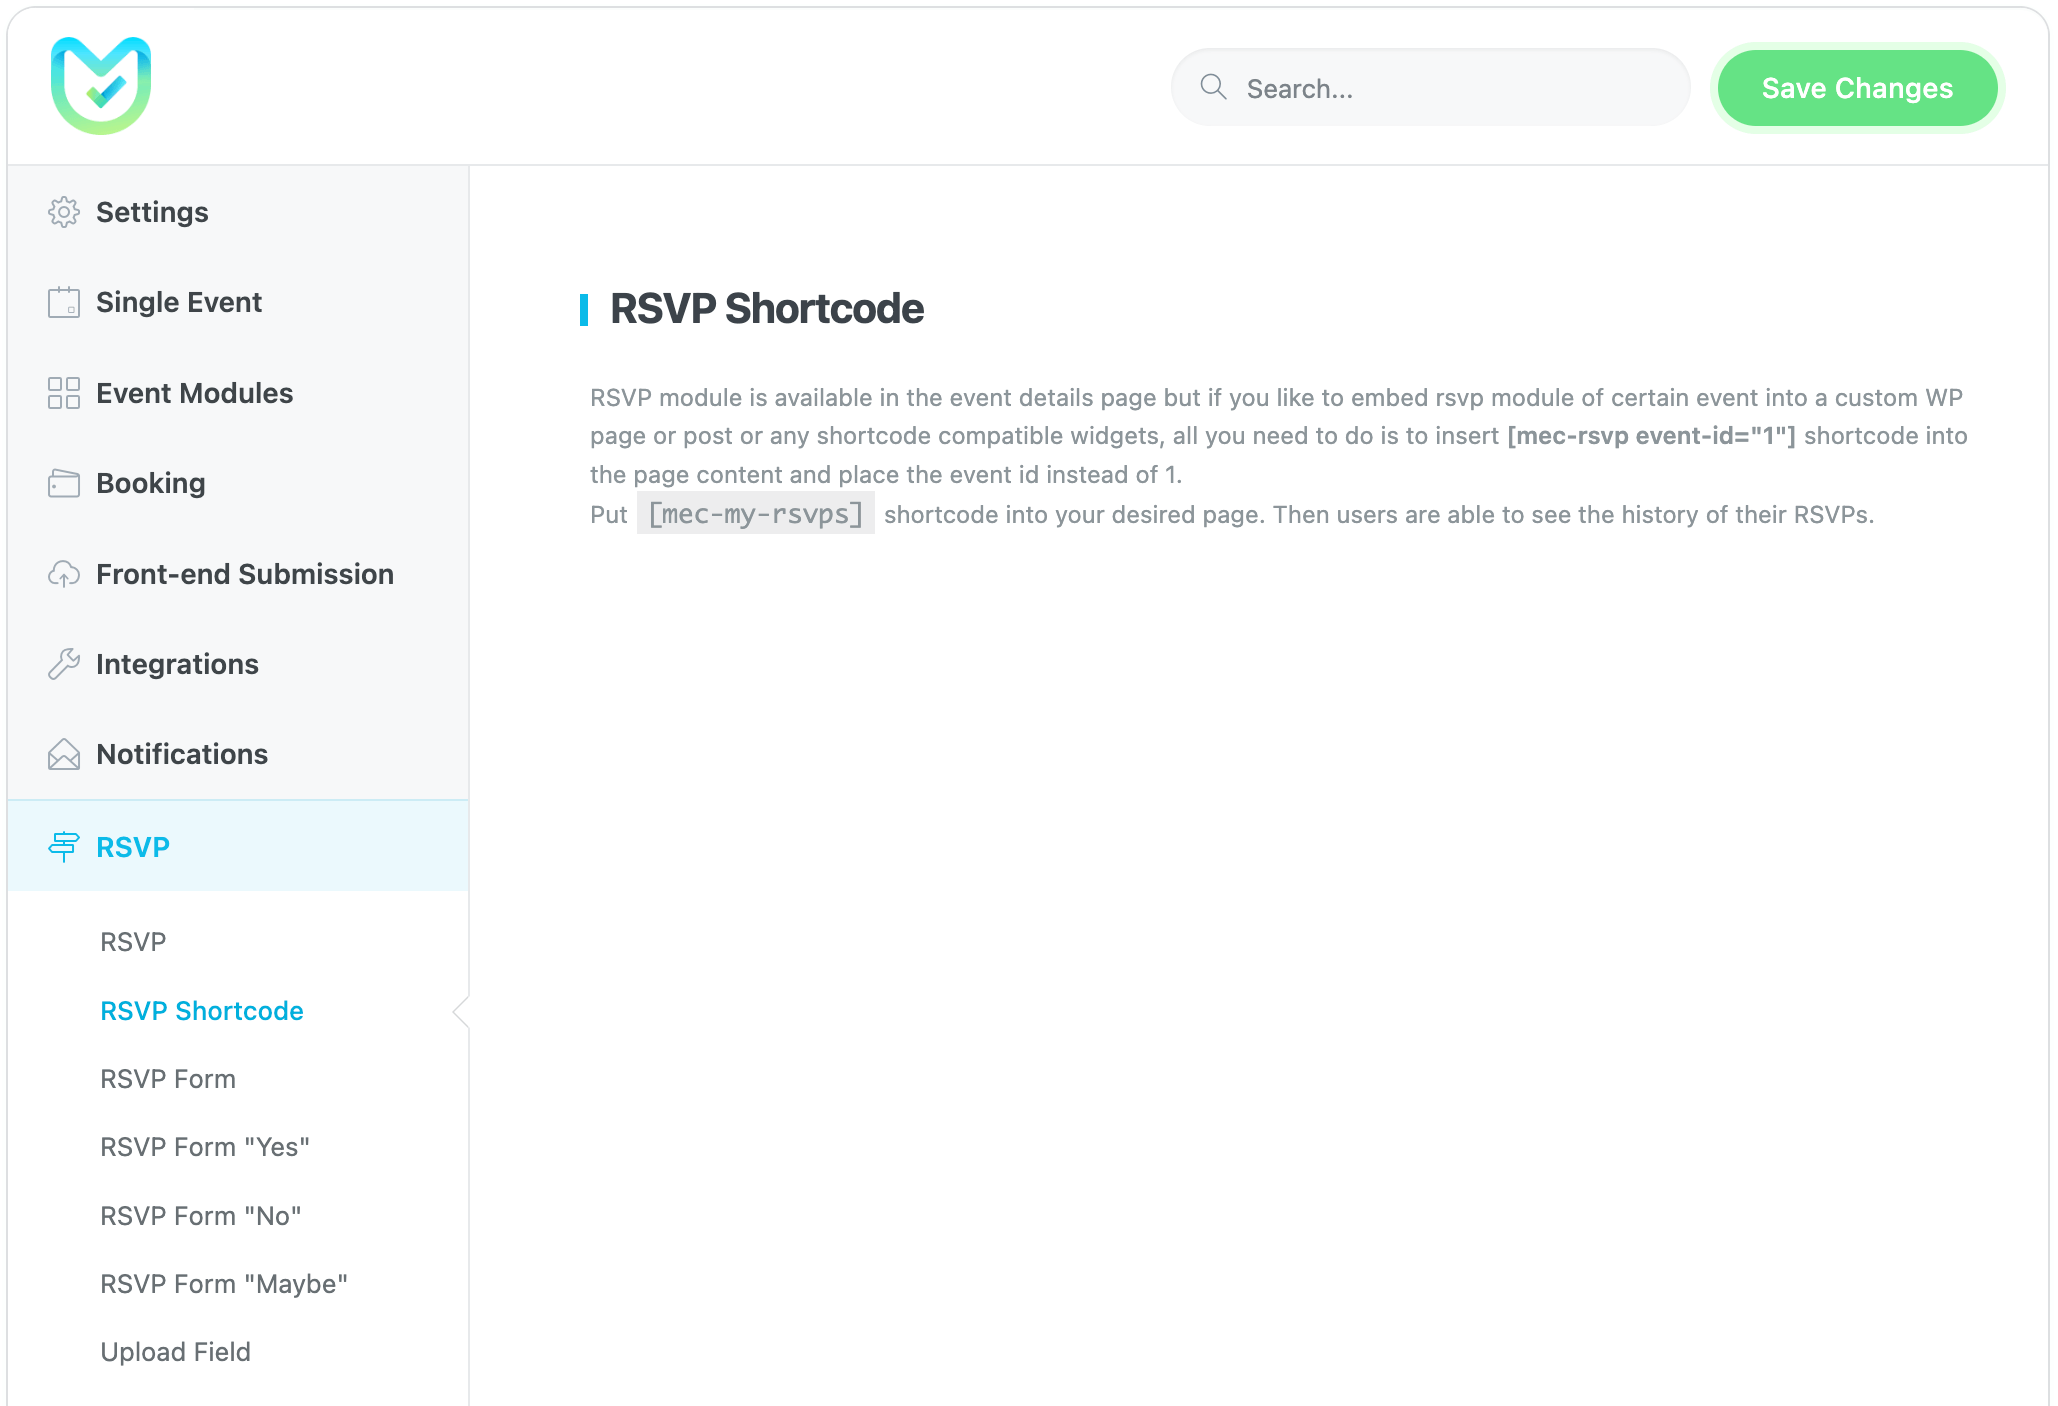2058x1406 pixels.
Task: Open the Event Modules menu section
Action: tap(194, 393)
